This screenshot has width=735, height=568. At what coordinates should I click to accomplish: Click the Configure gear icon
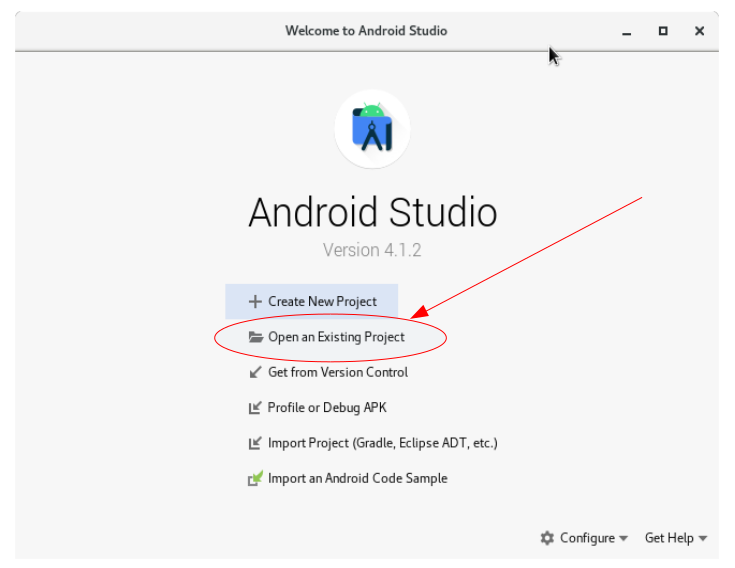pyautogui.click(x=547, y=538)
